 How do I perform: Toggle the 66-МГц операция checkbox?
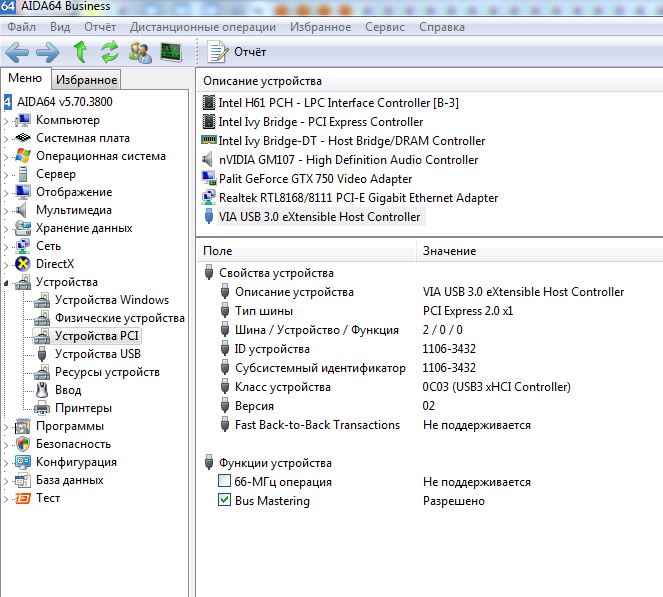224,481
